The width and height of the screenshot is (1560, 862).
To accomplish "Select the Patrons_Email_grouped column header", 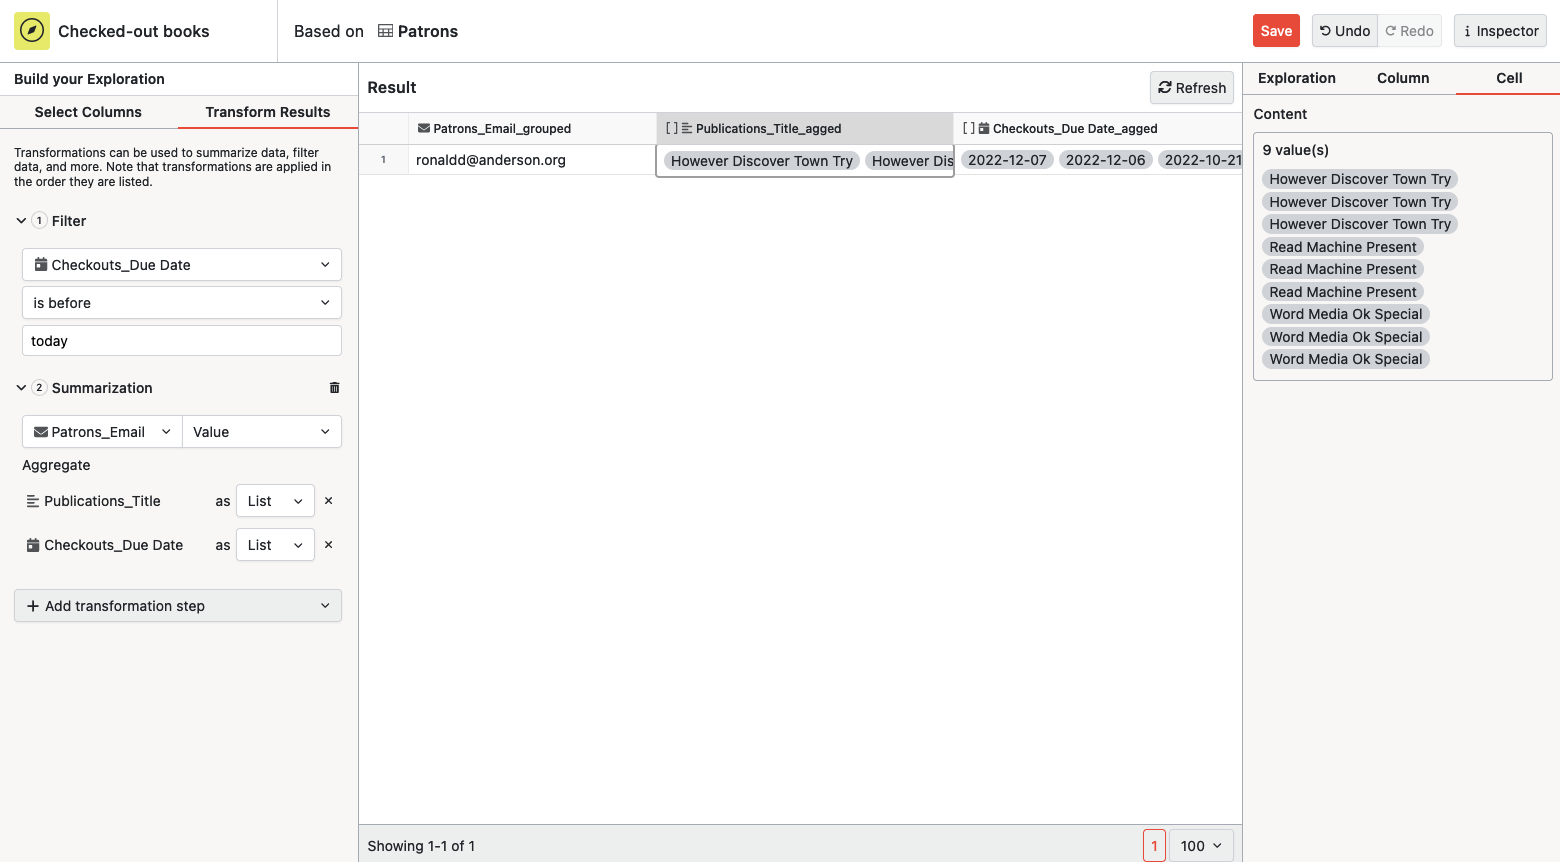I will pos(532,128).
